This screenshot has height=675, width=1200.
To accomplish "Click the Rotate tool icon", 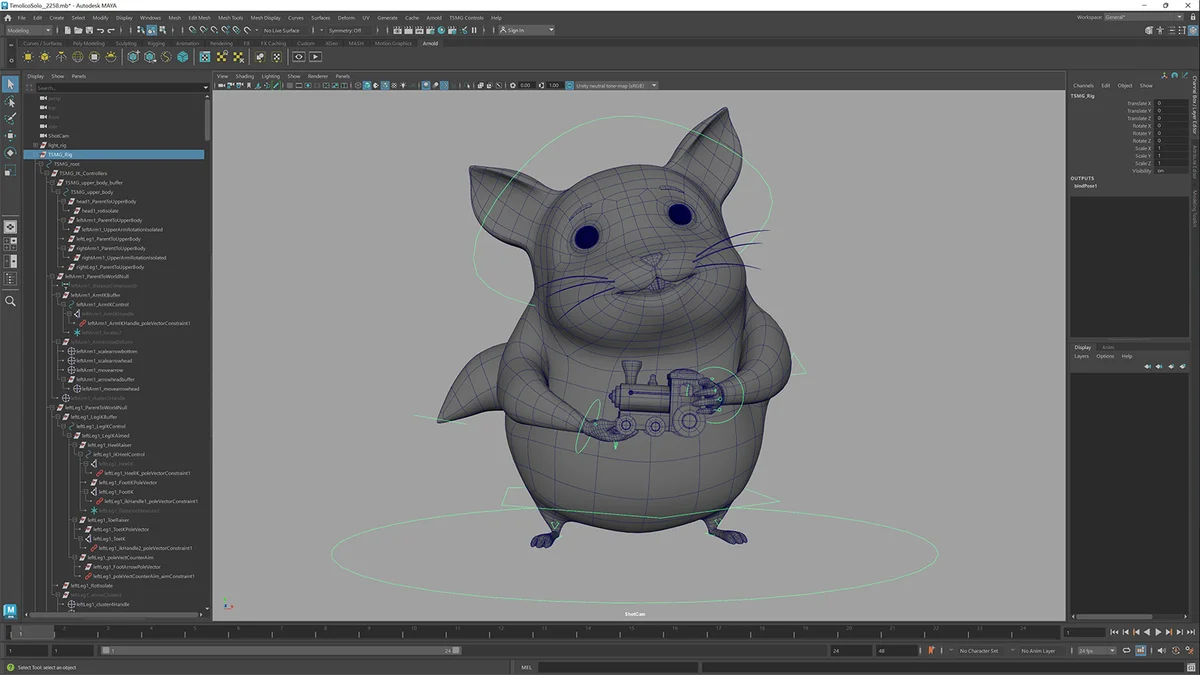I will (10, 152).
